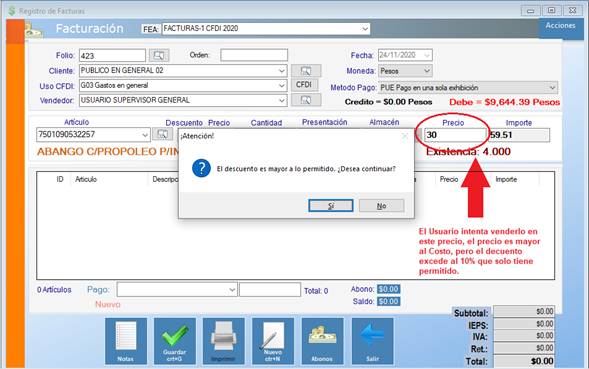Image resolution: width=589 pixels, height=369 pixels.
Task: Expand the Vendedor dropdown
Action: (282, 100)
